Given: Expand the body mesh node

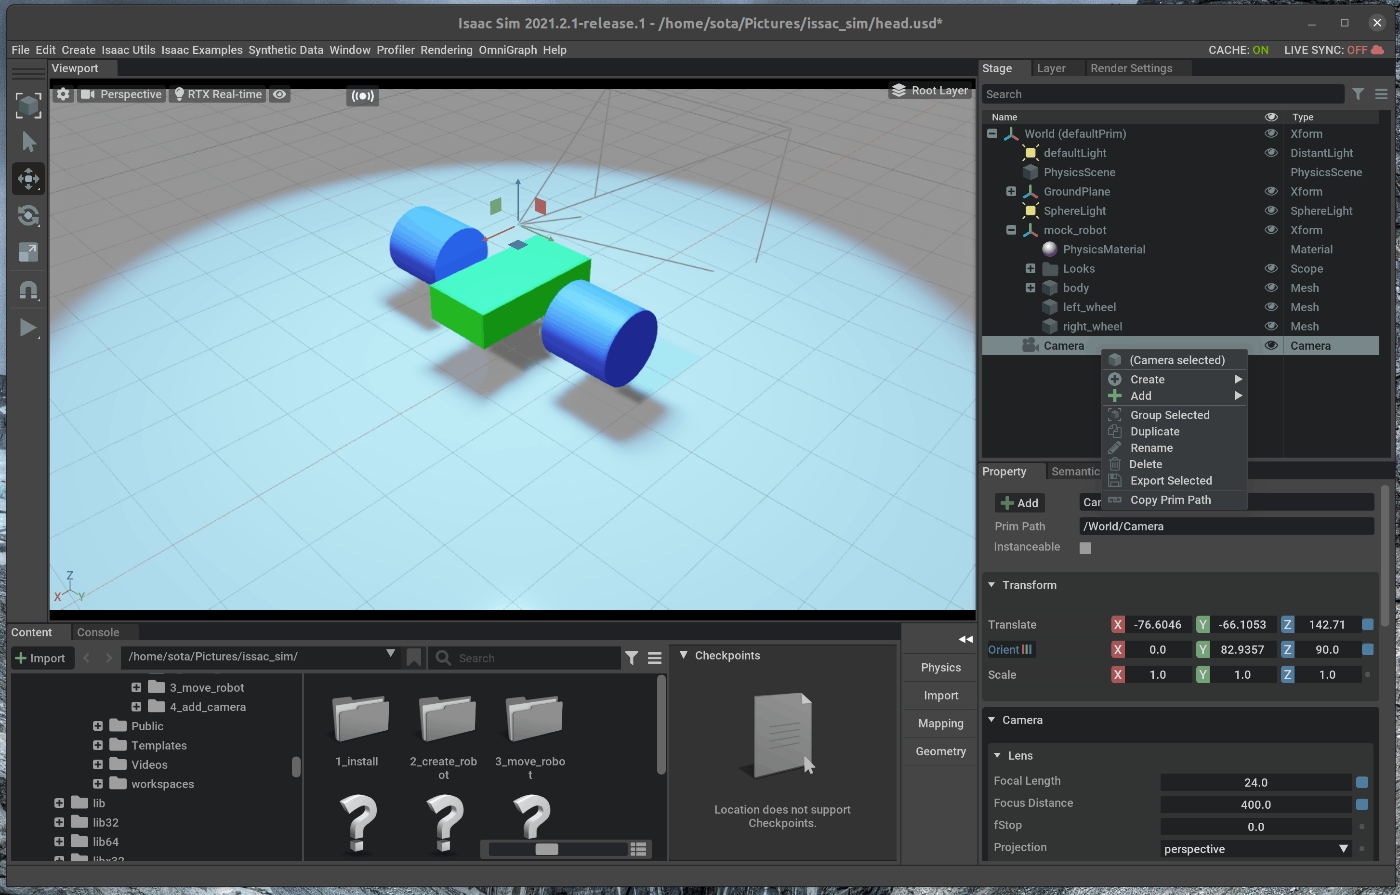Looking at the screenshot, I should [x=1030, y=288].
